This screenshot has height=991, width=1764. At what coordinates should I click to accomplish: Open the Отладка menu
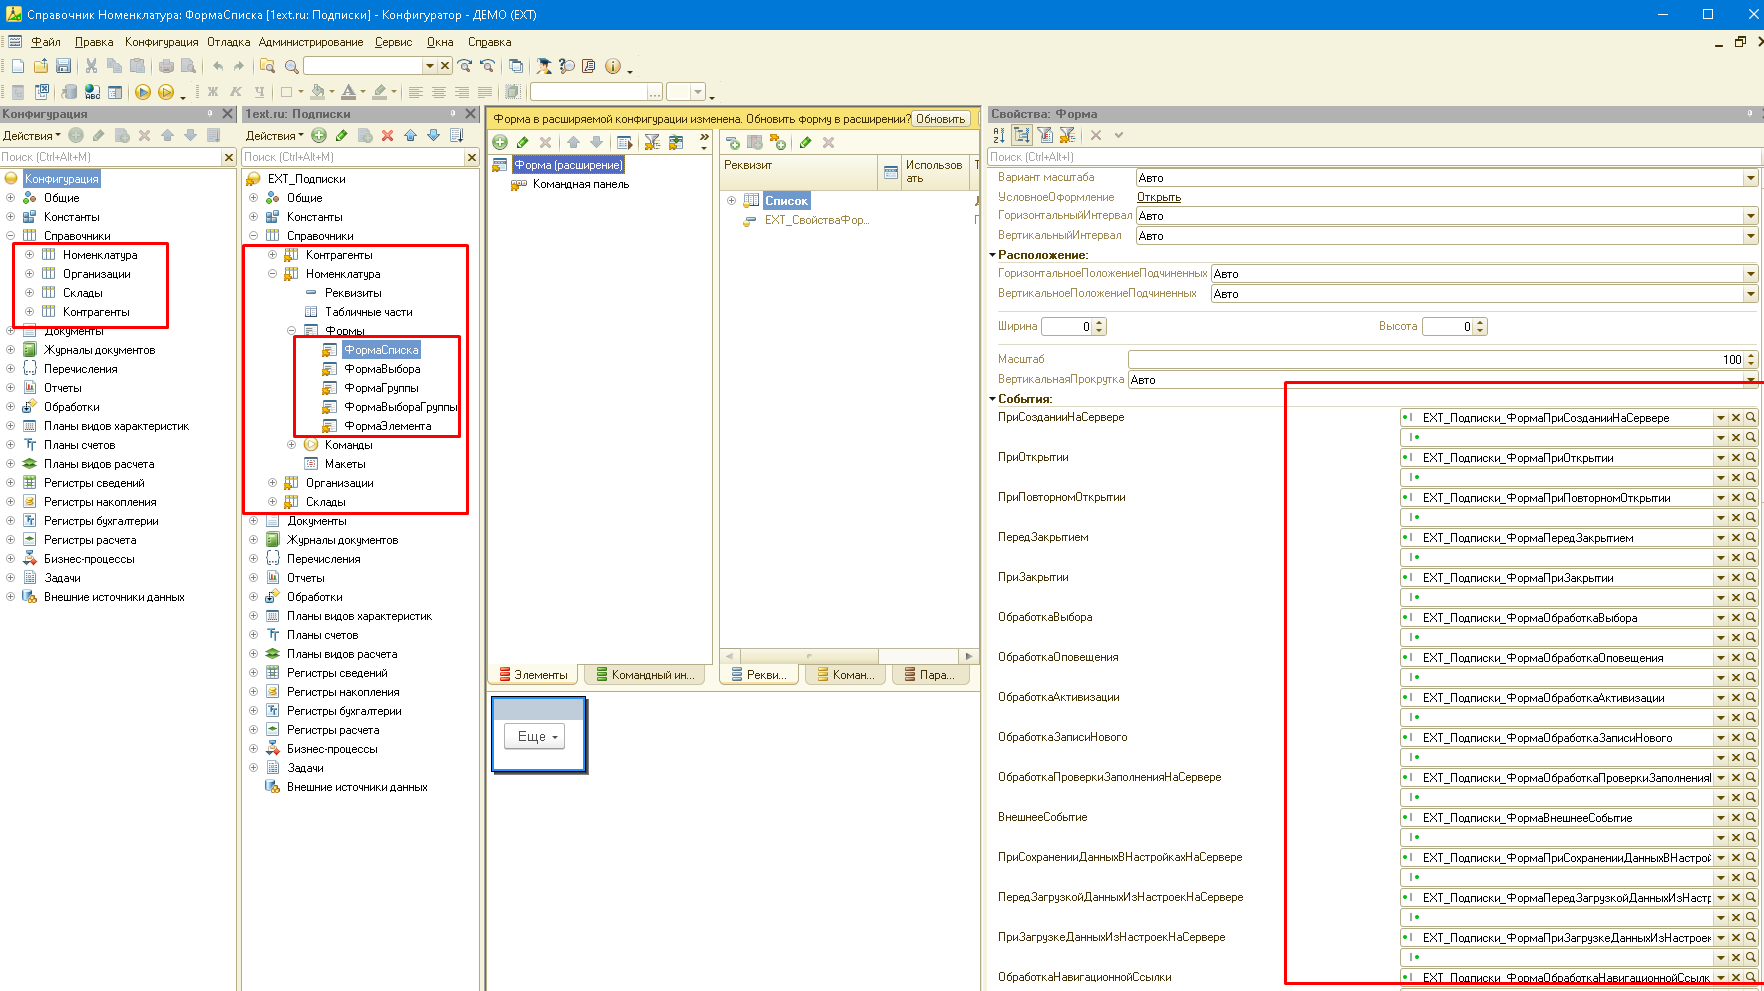point(228,42)
